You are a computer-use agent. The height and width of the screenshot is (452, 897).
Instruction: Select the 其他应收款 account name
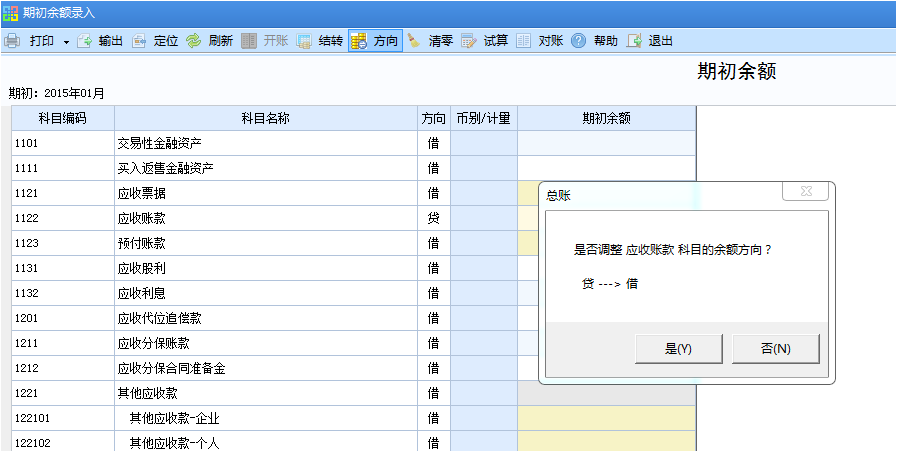pos(147,394)
